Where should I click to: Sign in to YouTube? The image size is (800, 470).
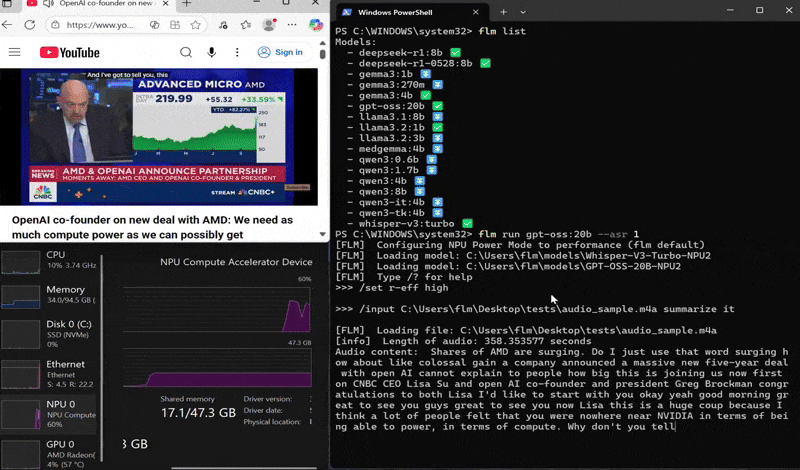click(280, 52)
